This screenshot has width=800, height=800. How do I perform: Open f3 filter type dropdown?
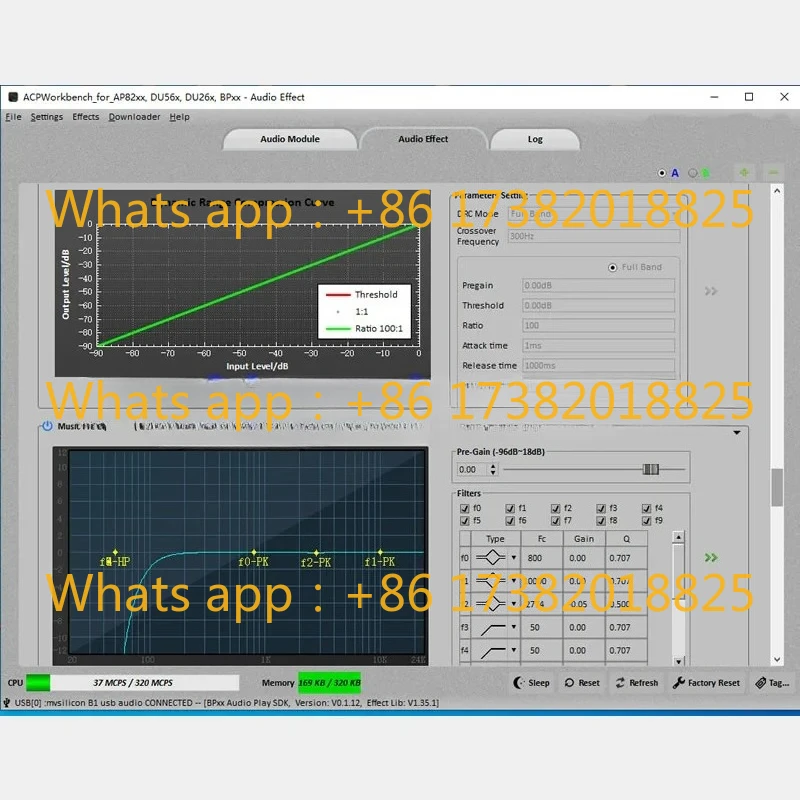coord(514,627)
